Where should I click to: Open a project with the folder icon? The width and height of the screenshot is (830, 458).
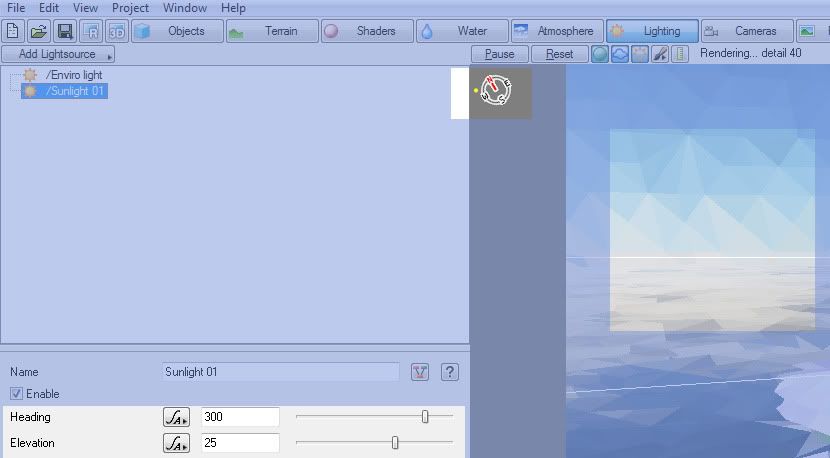pyautogui.click(x=38, y=32)
